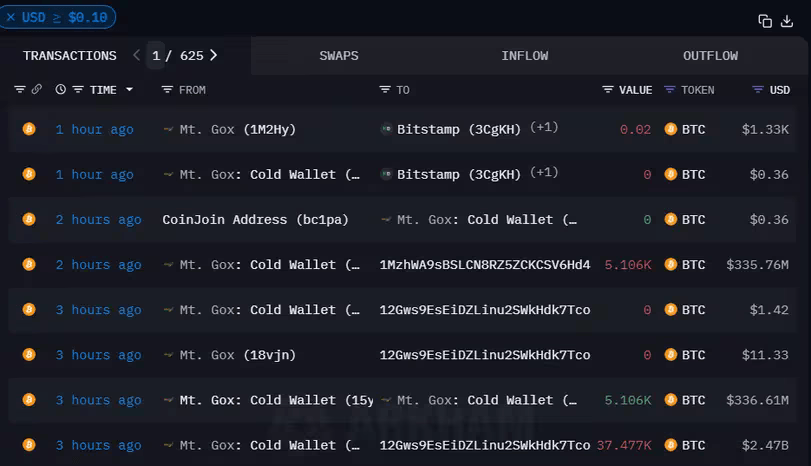
Task: Switch to the INFLOW tab
Action: coord(524,56)
